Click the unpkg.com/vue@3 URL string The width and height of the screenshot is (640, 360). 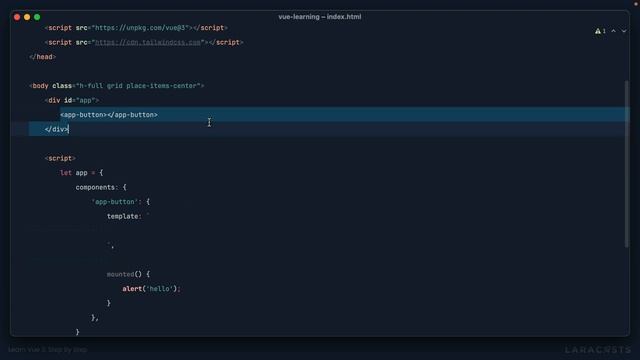141,28
